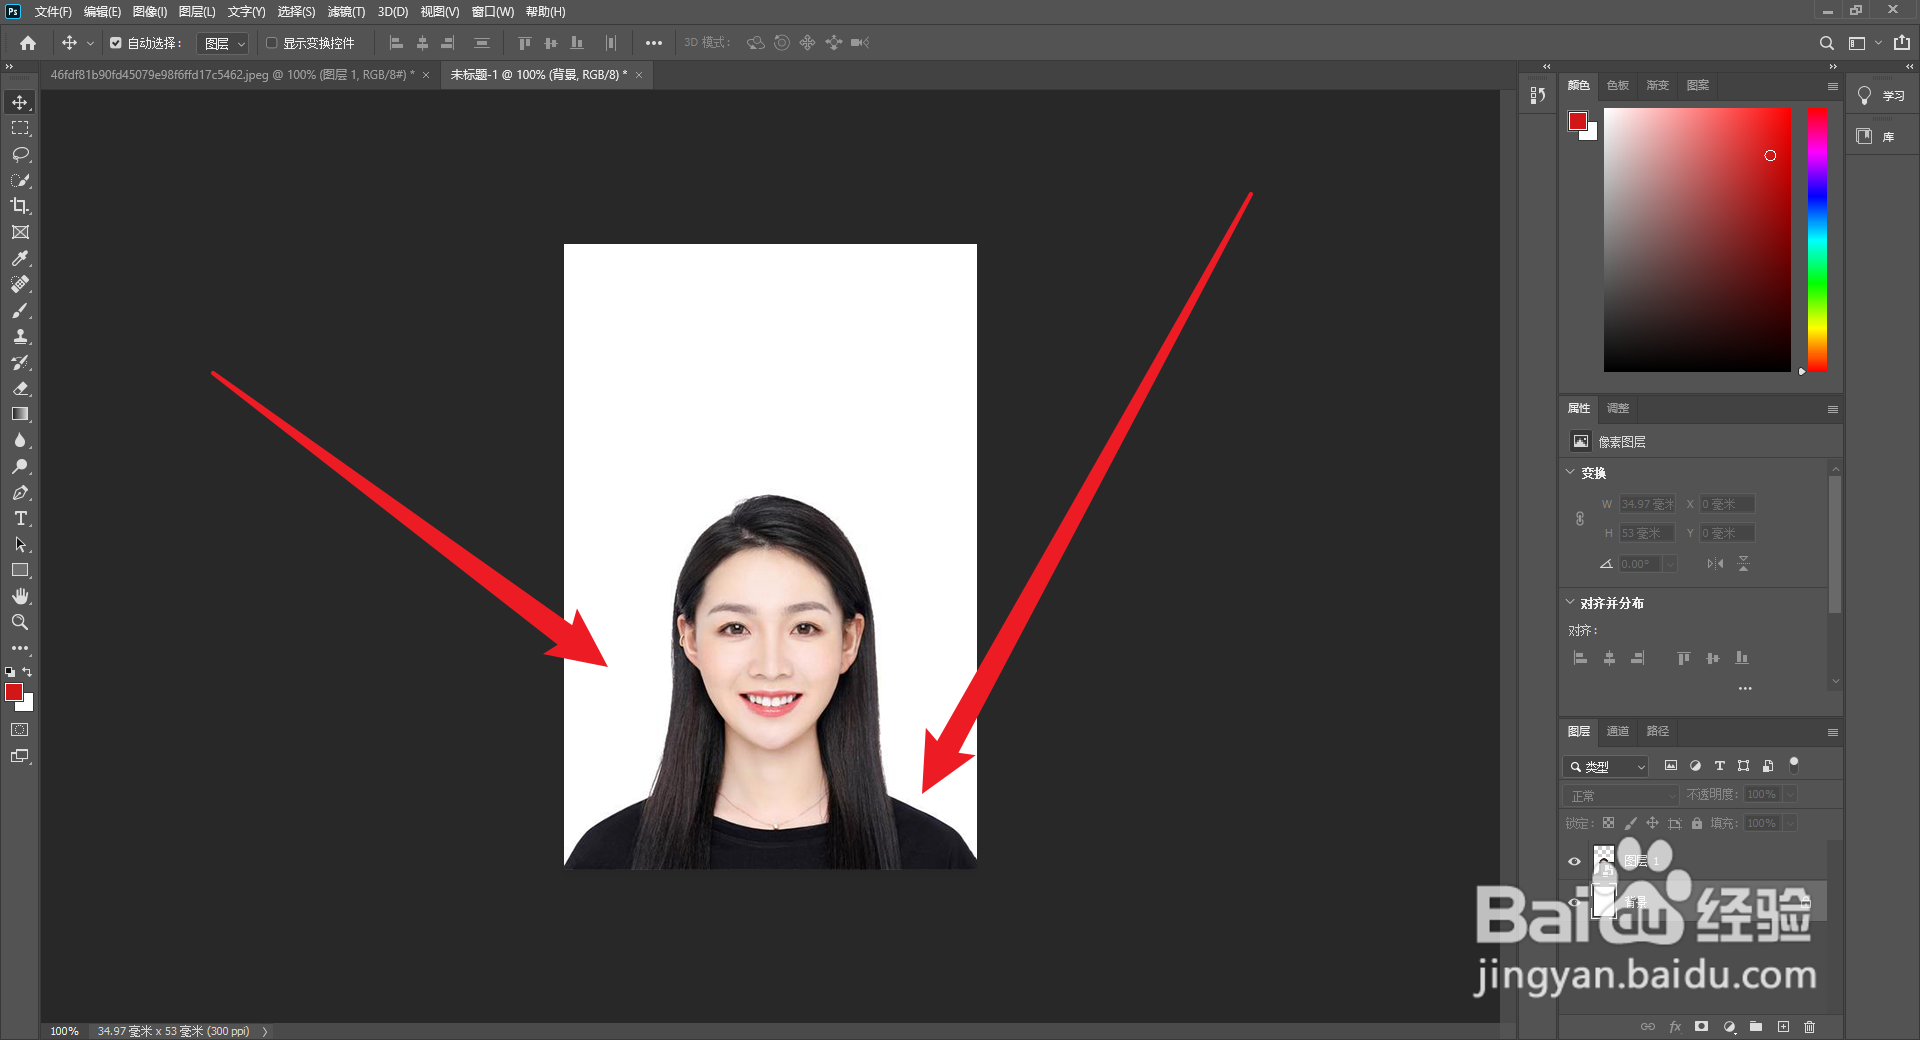Switch to the 通道 tab
The image size is (1920, 1040).
tap(1617, 731)
